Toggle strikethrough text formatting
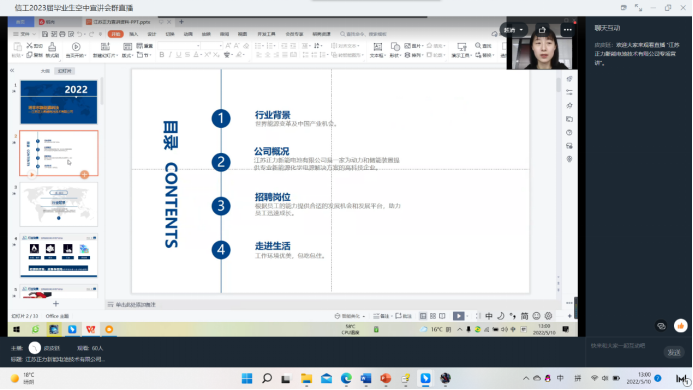 click(x=187, y=55)
